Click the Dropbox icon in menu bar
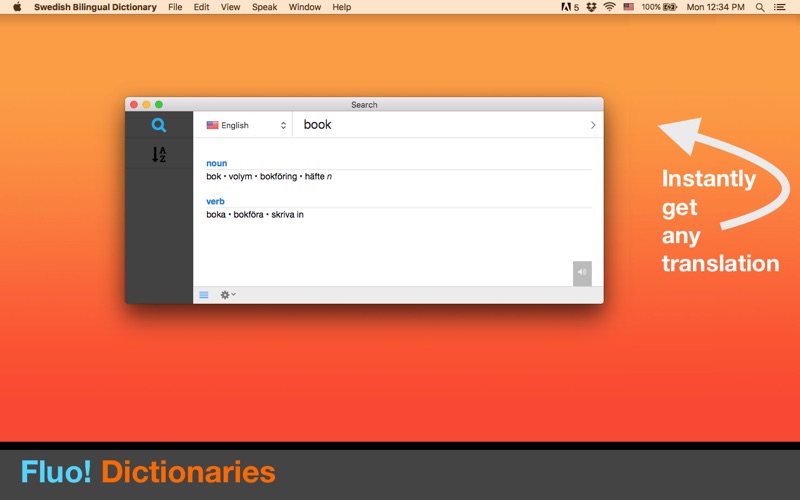800x500 pixels. 591,7
